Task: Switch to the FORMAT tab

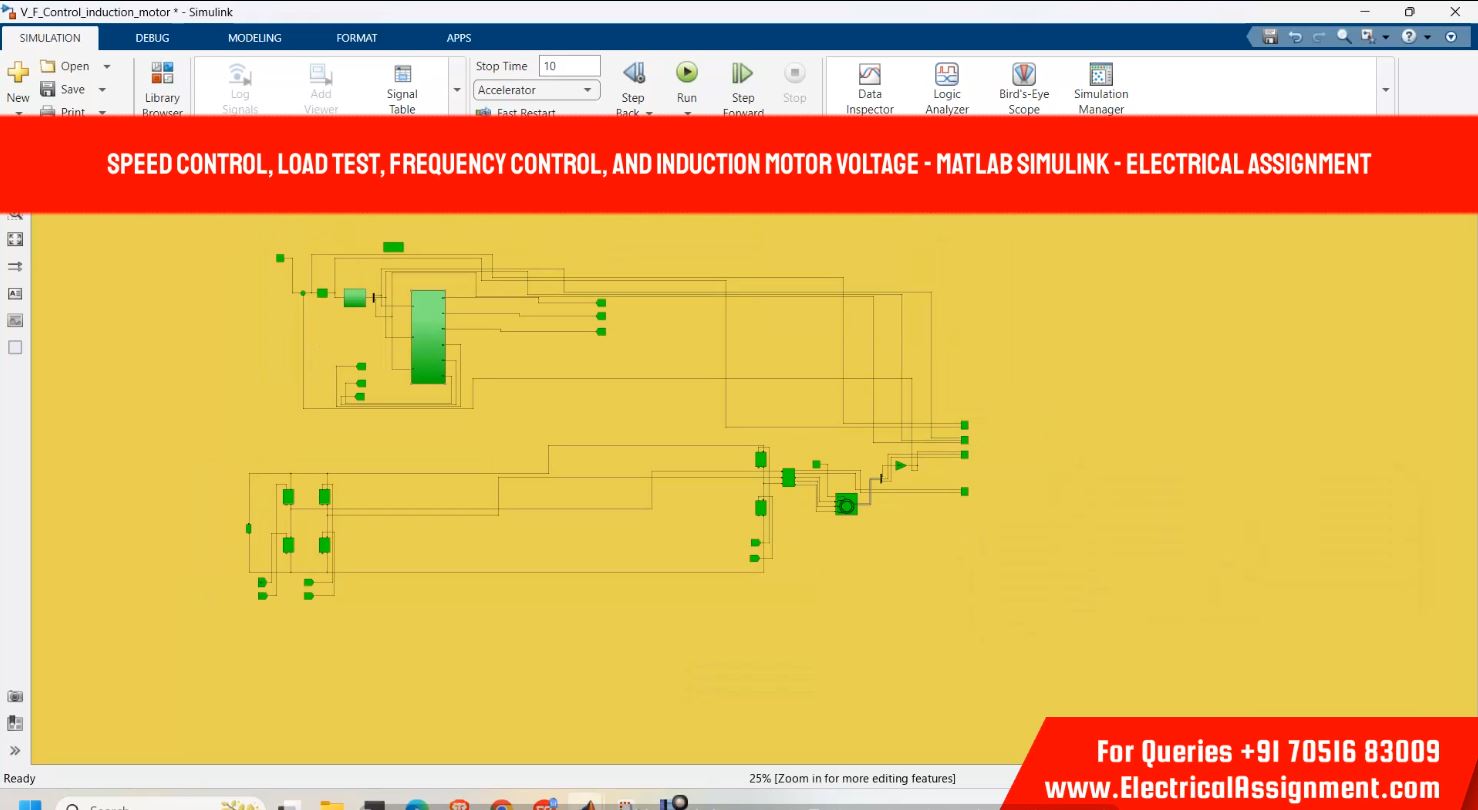Action: pyautogui.click(x=357, y=38)
